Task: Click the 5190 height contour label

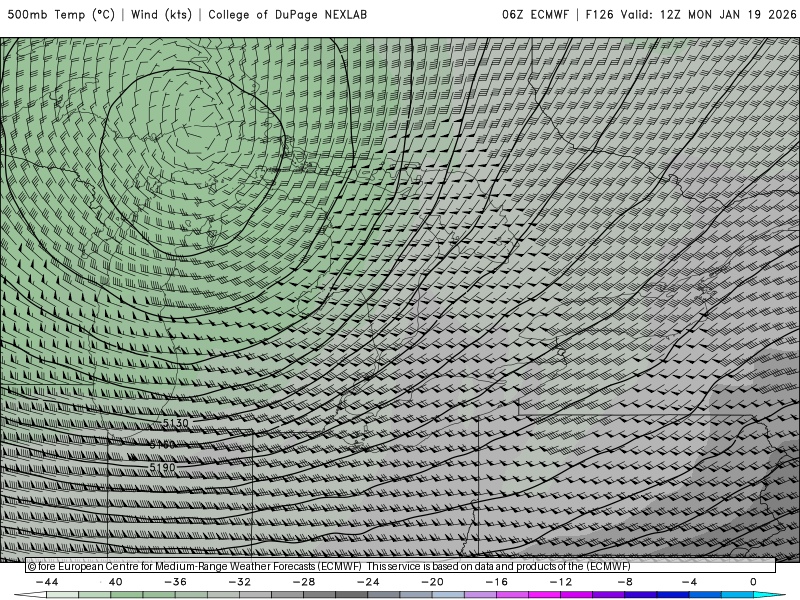Action: coord(162,467)
